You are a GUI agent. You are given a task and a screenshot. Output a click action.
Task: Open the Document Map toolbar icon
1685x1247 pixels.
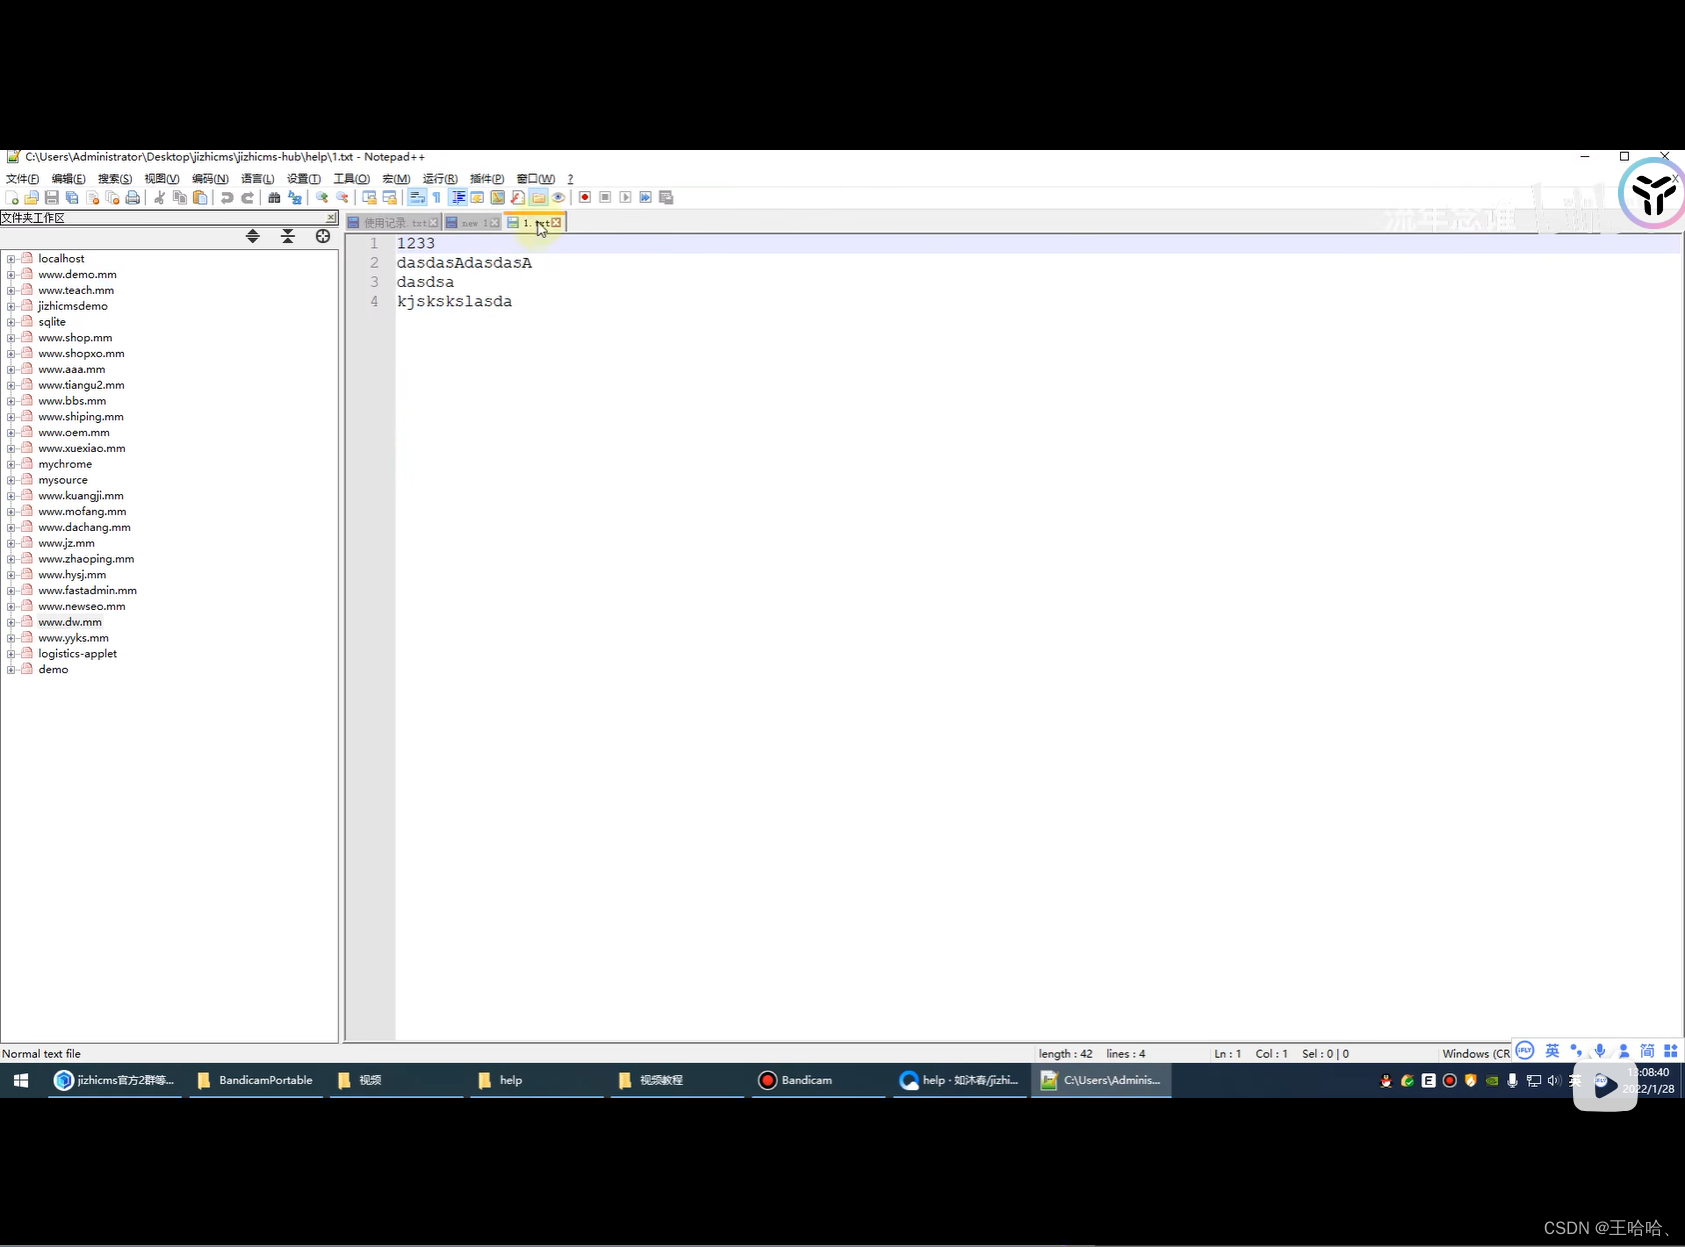pyautogui.click(x=497, y=197)
